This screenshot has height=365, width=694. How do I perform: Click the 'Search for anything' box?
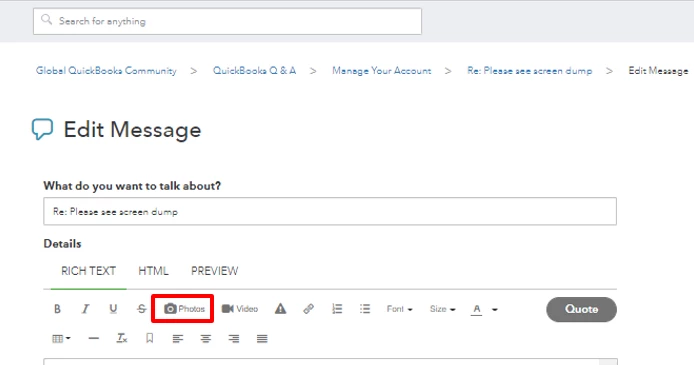(x=227, y=21)
